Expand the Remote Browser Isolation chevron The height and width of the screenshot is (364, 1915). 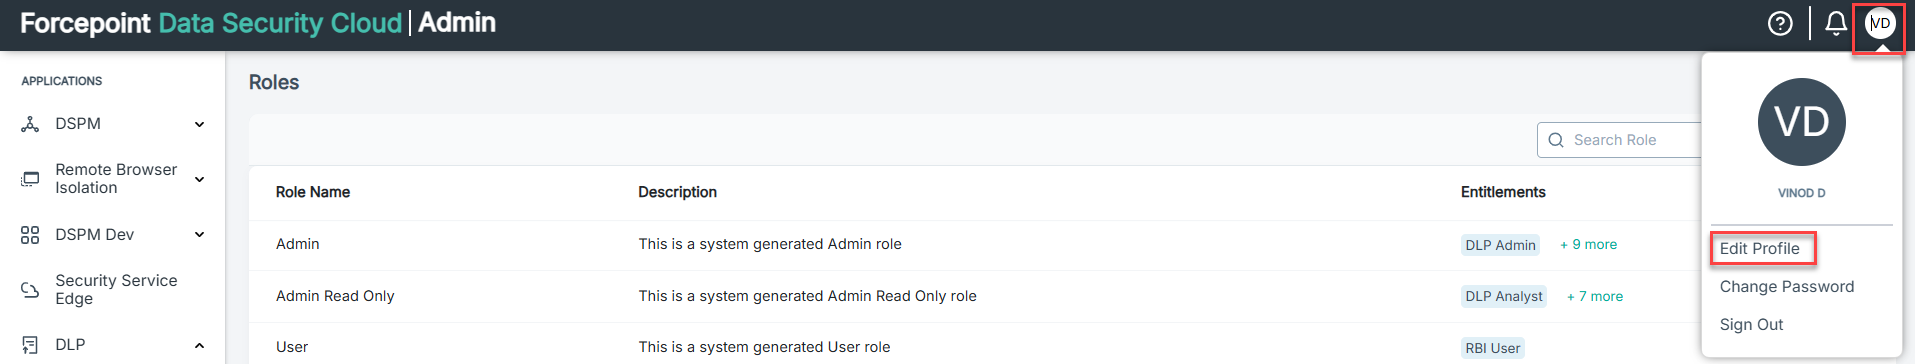[199, 179]
